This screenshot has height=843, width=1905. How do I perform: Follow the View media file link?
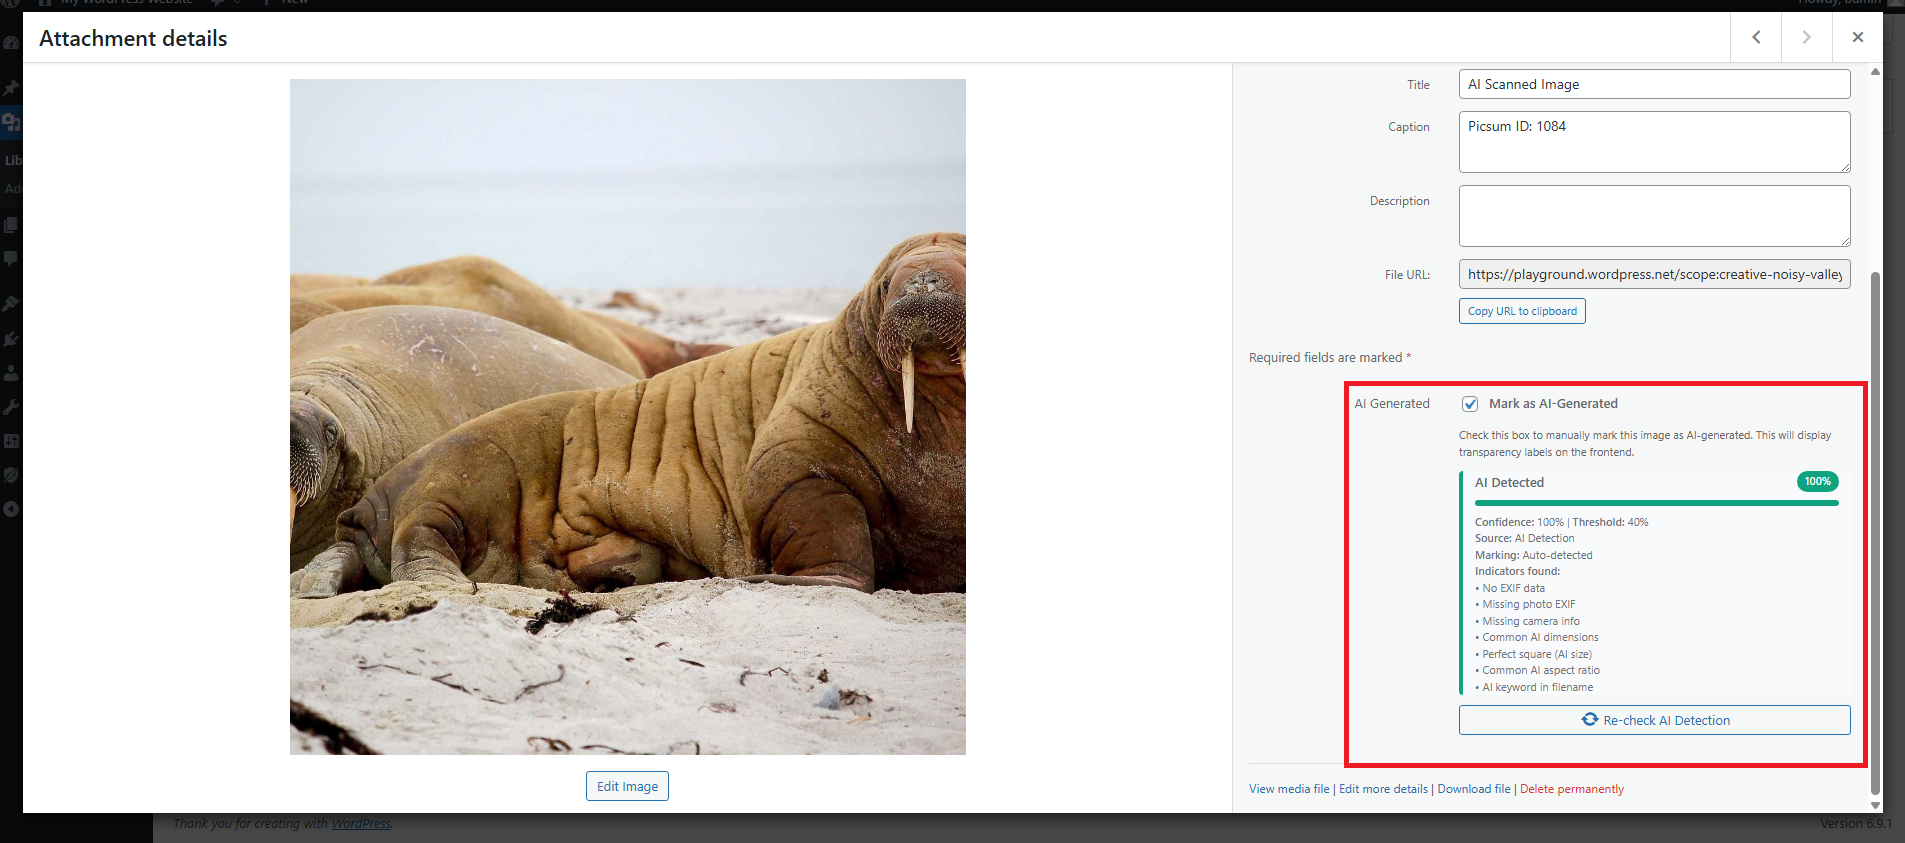[x=1289, y=789]
